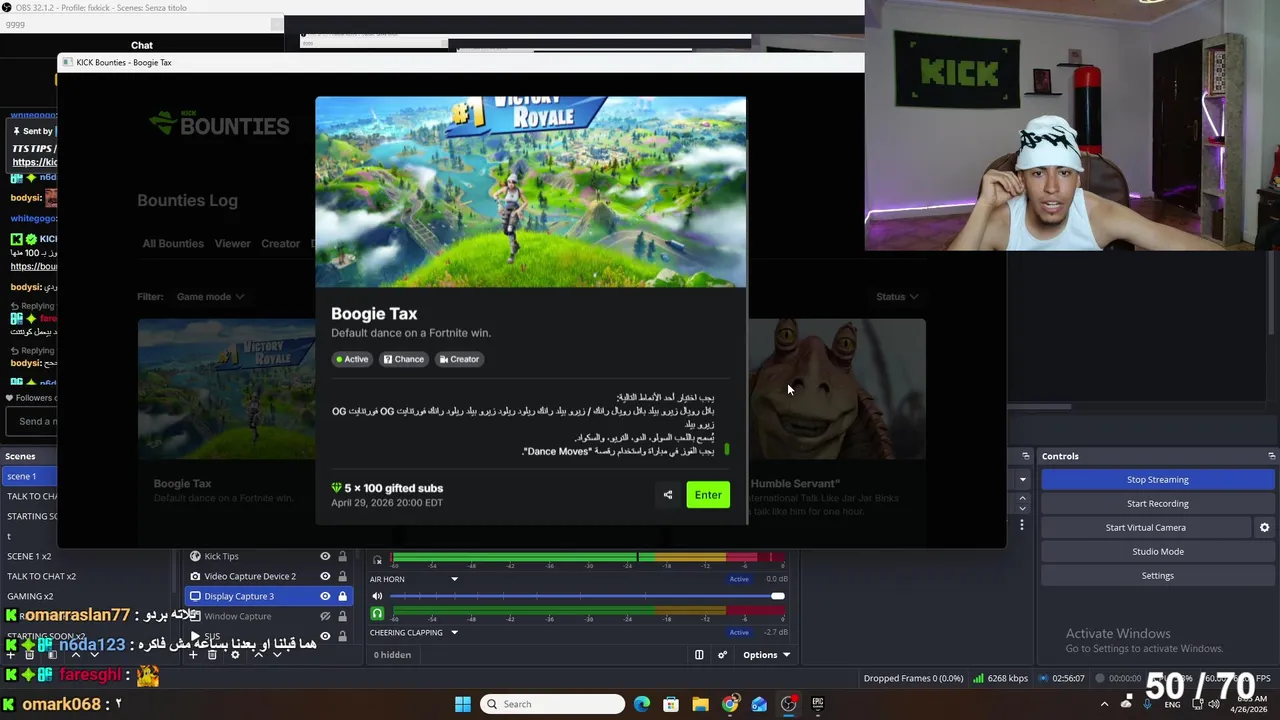Open File Explorer from taskbar
Screen dimensions: 1280x720
coord(700,704)
